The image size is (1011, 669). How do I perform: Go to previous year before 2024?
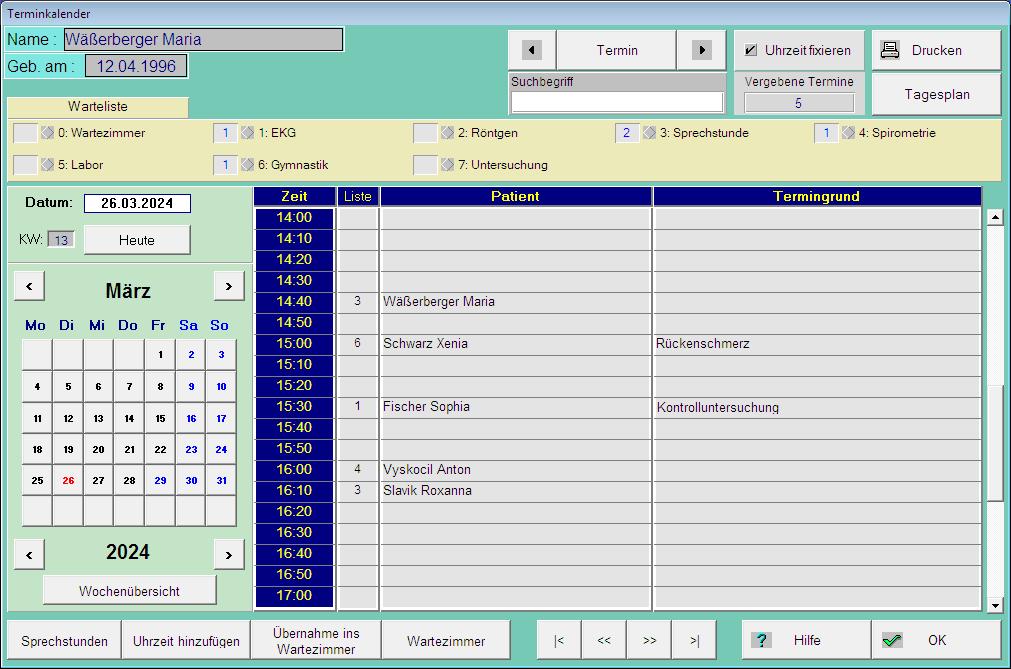click(30, 555)
